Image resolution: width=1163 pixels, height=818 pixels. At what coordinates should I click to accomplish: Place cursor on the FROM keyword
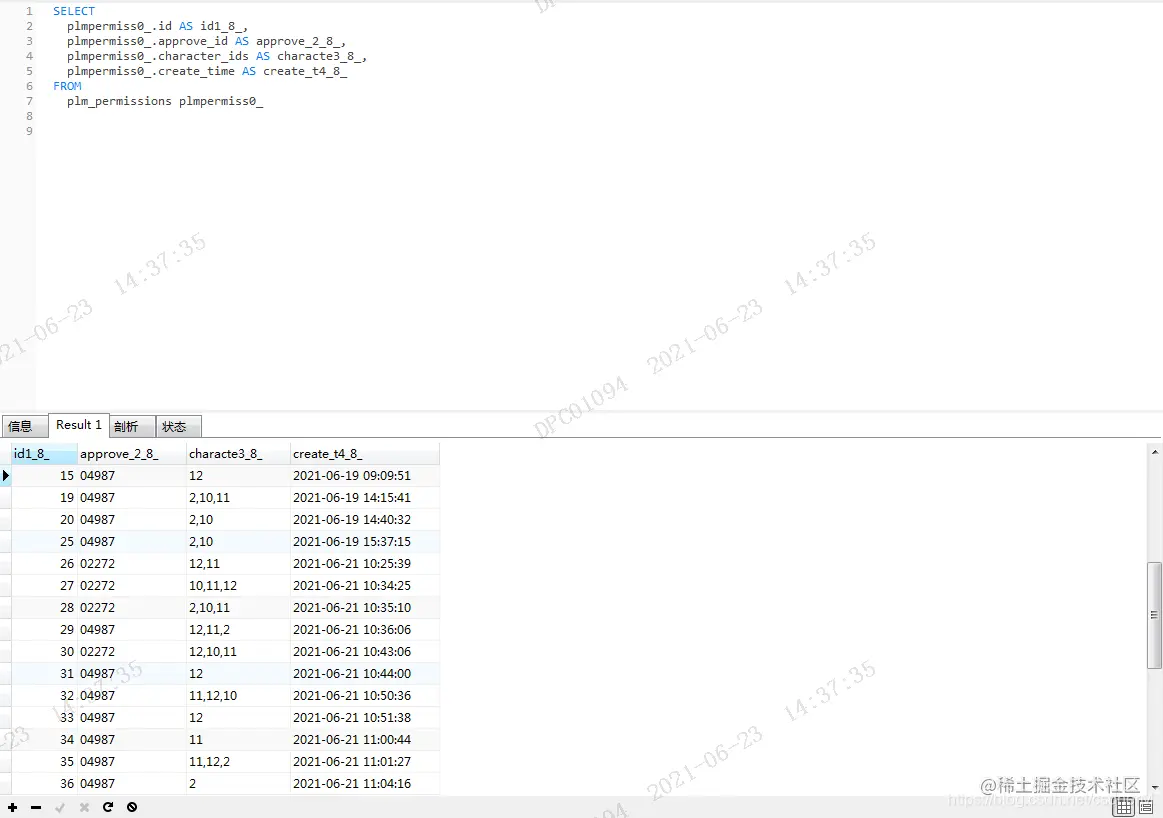[67, 86]
